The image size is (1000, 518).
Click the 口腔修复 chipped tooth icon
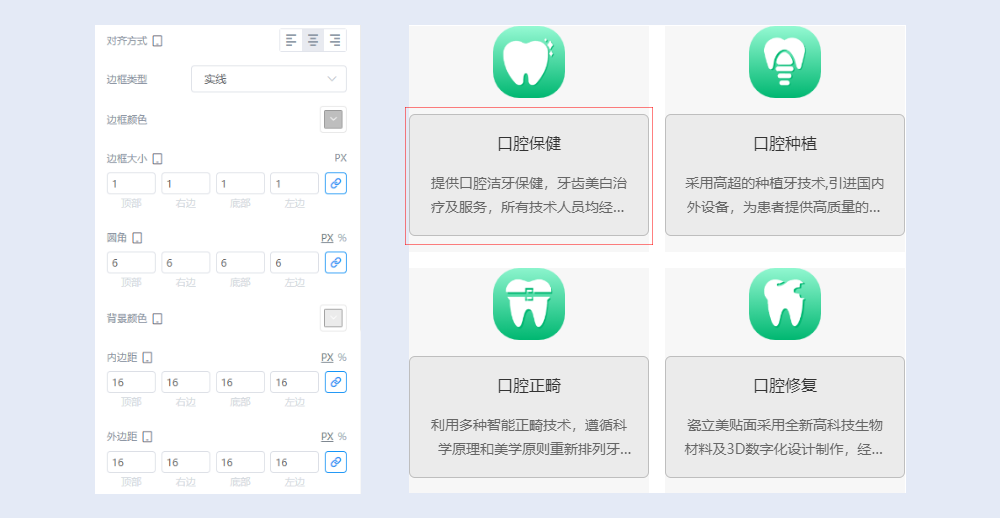pyautogui.click(x=784, y=304)
